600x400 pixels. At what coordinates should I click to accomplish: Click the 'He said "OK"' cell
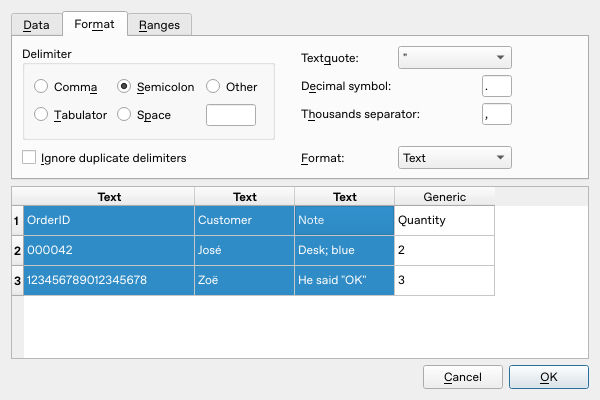(x=344, y=280)
